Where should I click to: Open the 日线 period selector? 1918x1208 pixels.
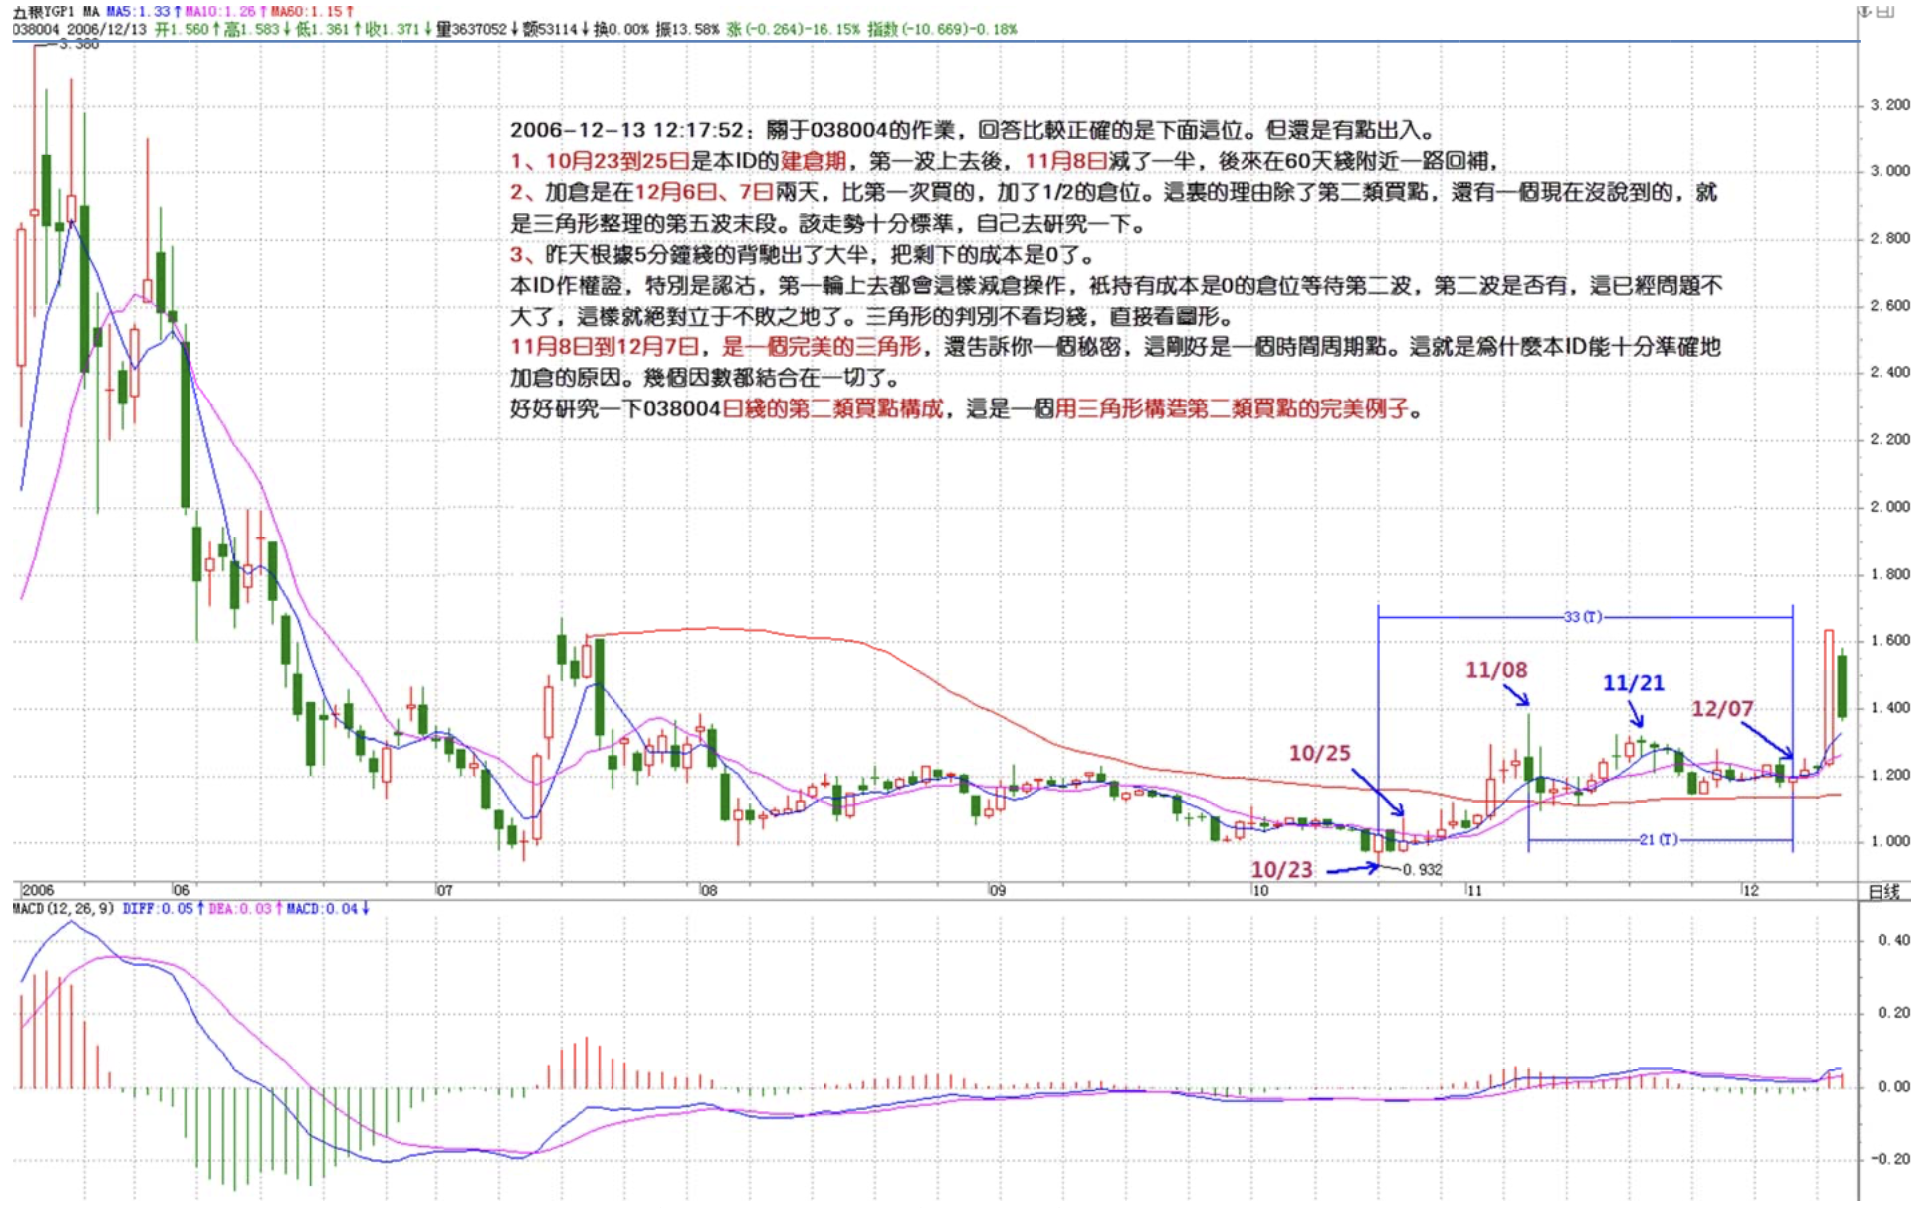[x=1884, y=891]
